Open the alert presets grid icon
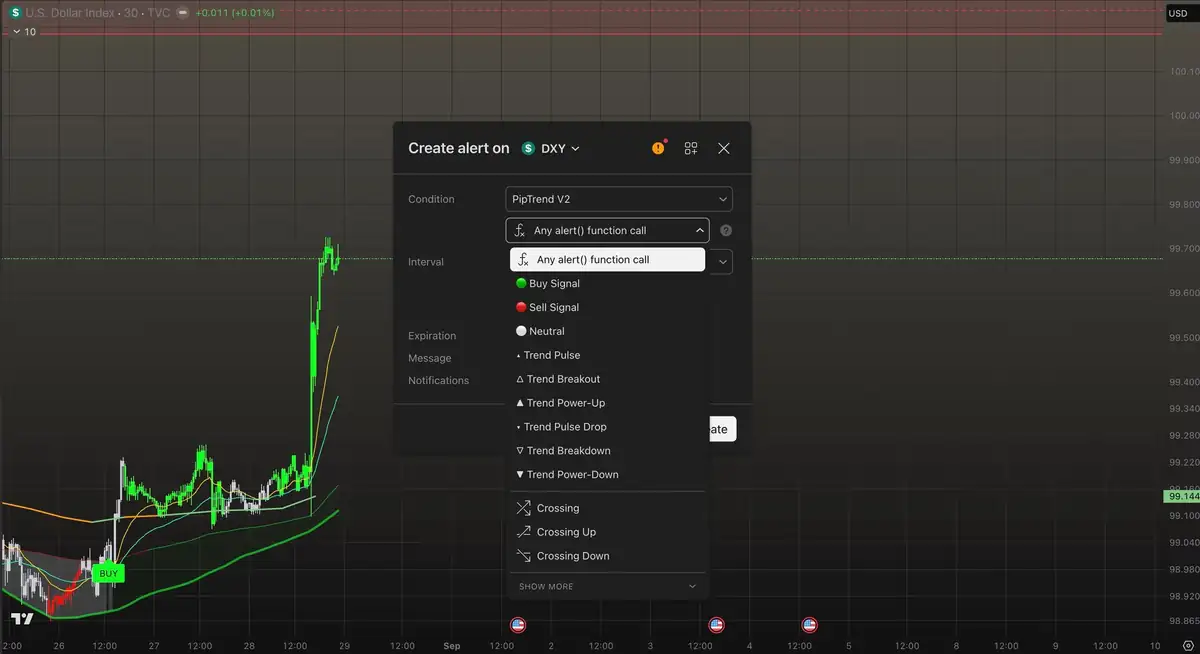 pyautogui.click(x=691, y=148)
